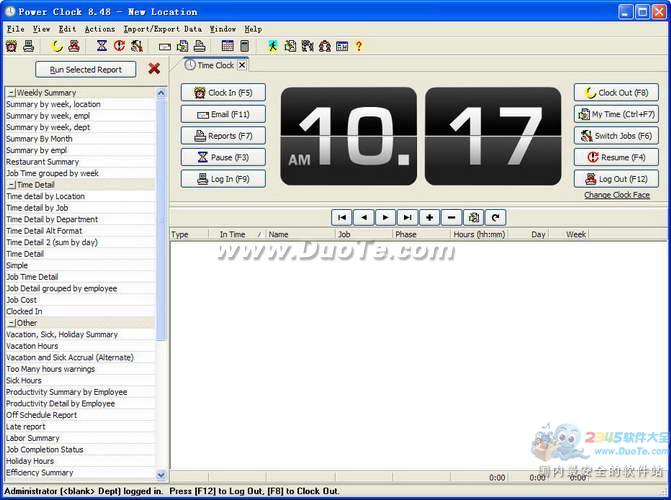Viewport: 671px width, 500px height.
Task: Jump to the last record in the grid
Action: (407, 217)
